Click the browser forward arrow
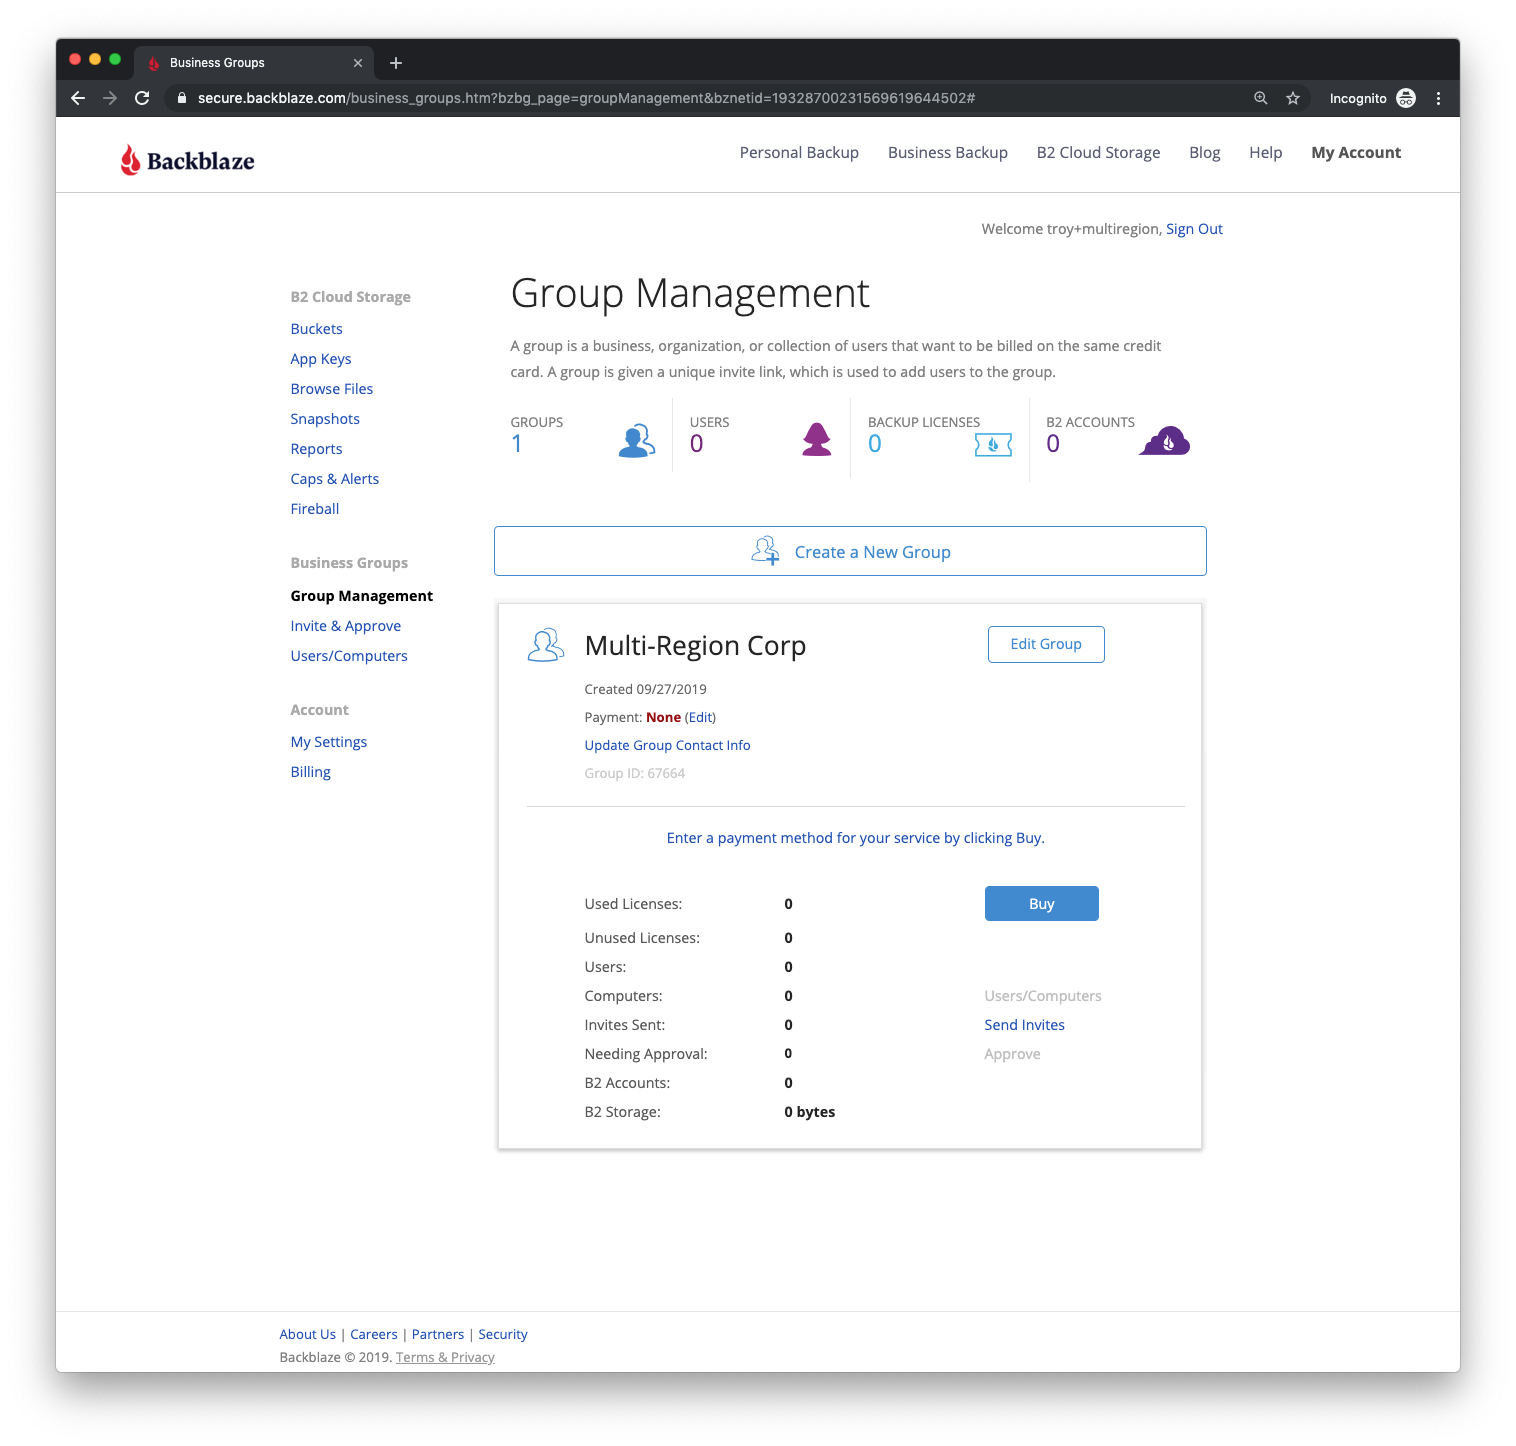The image size is (1516, 1446). 110,98
